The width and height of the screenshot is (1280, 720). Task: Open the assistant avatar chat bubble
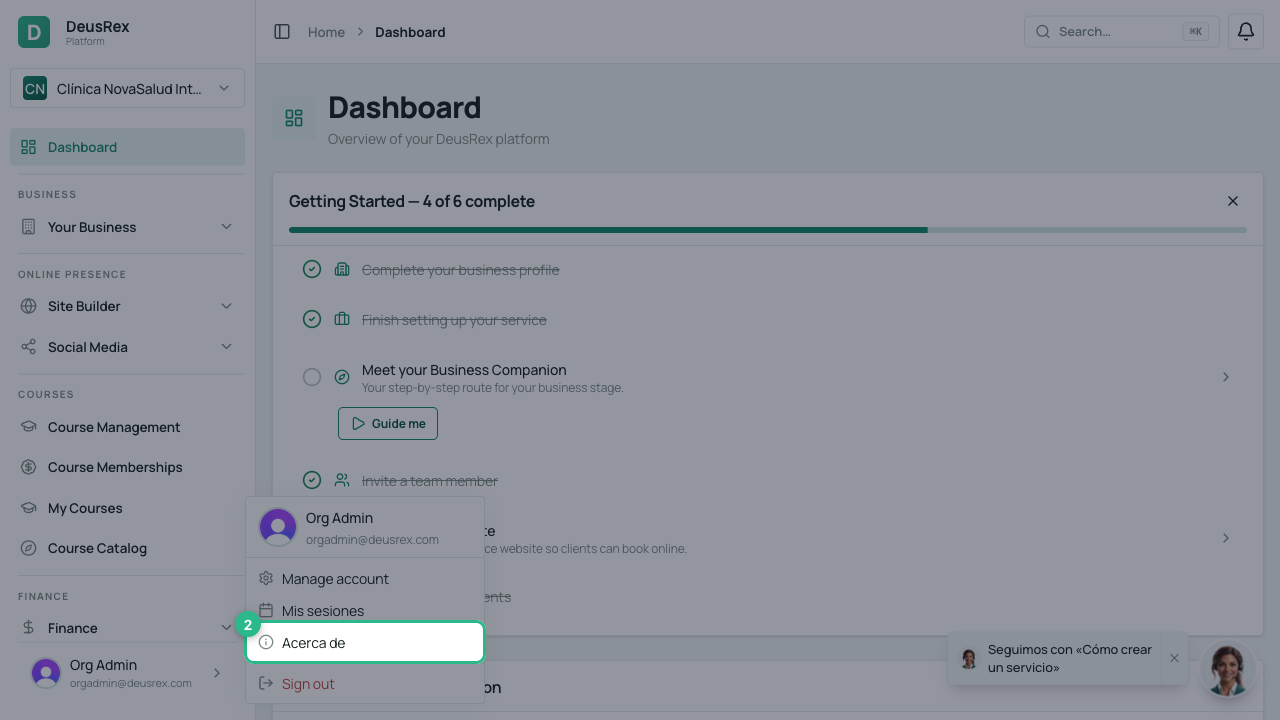(x=1228, y=668)
